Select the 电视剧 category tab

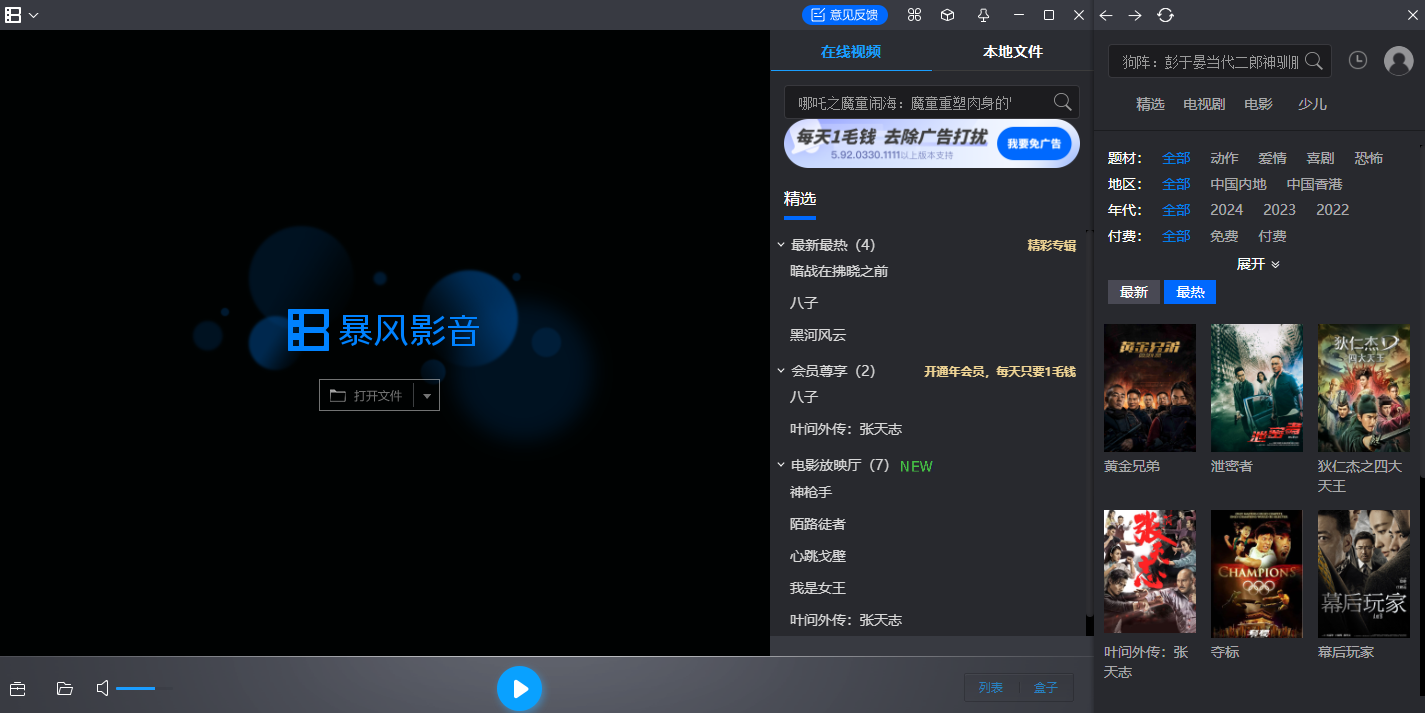pyautogui.click(x=1203, y=103)
